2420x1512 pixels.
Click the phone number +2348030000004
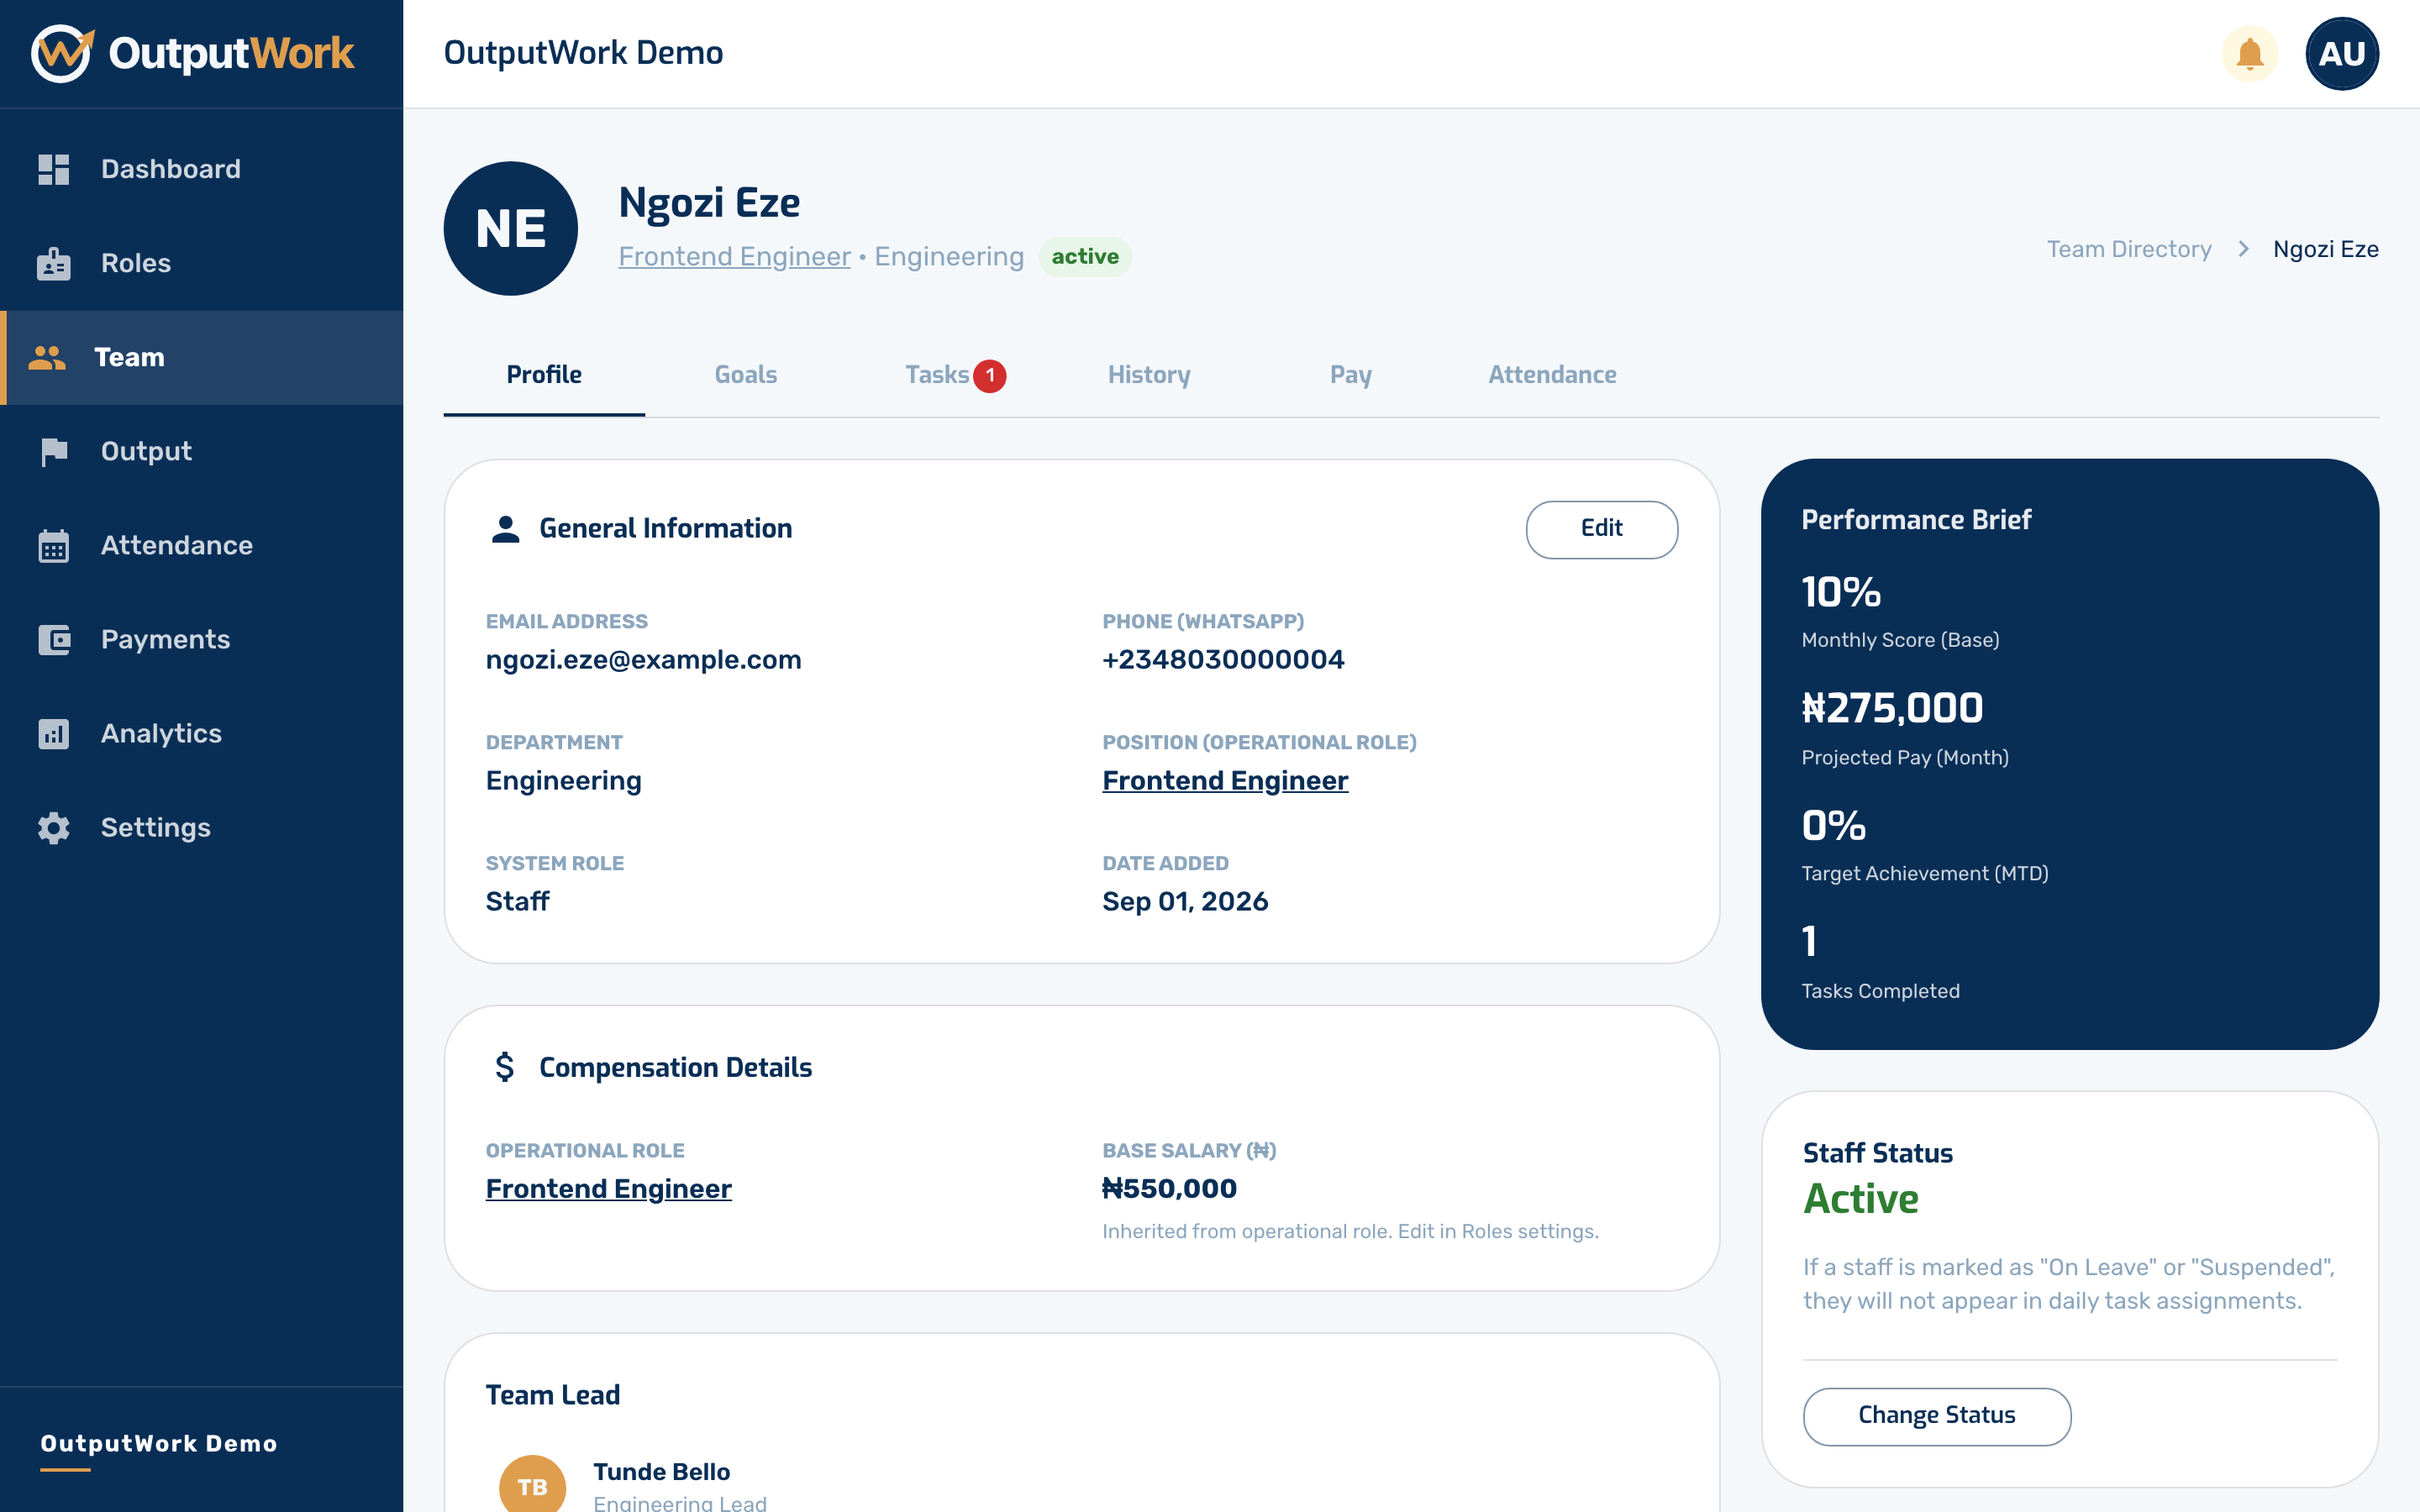(1223, 660)
